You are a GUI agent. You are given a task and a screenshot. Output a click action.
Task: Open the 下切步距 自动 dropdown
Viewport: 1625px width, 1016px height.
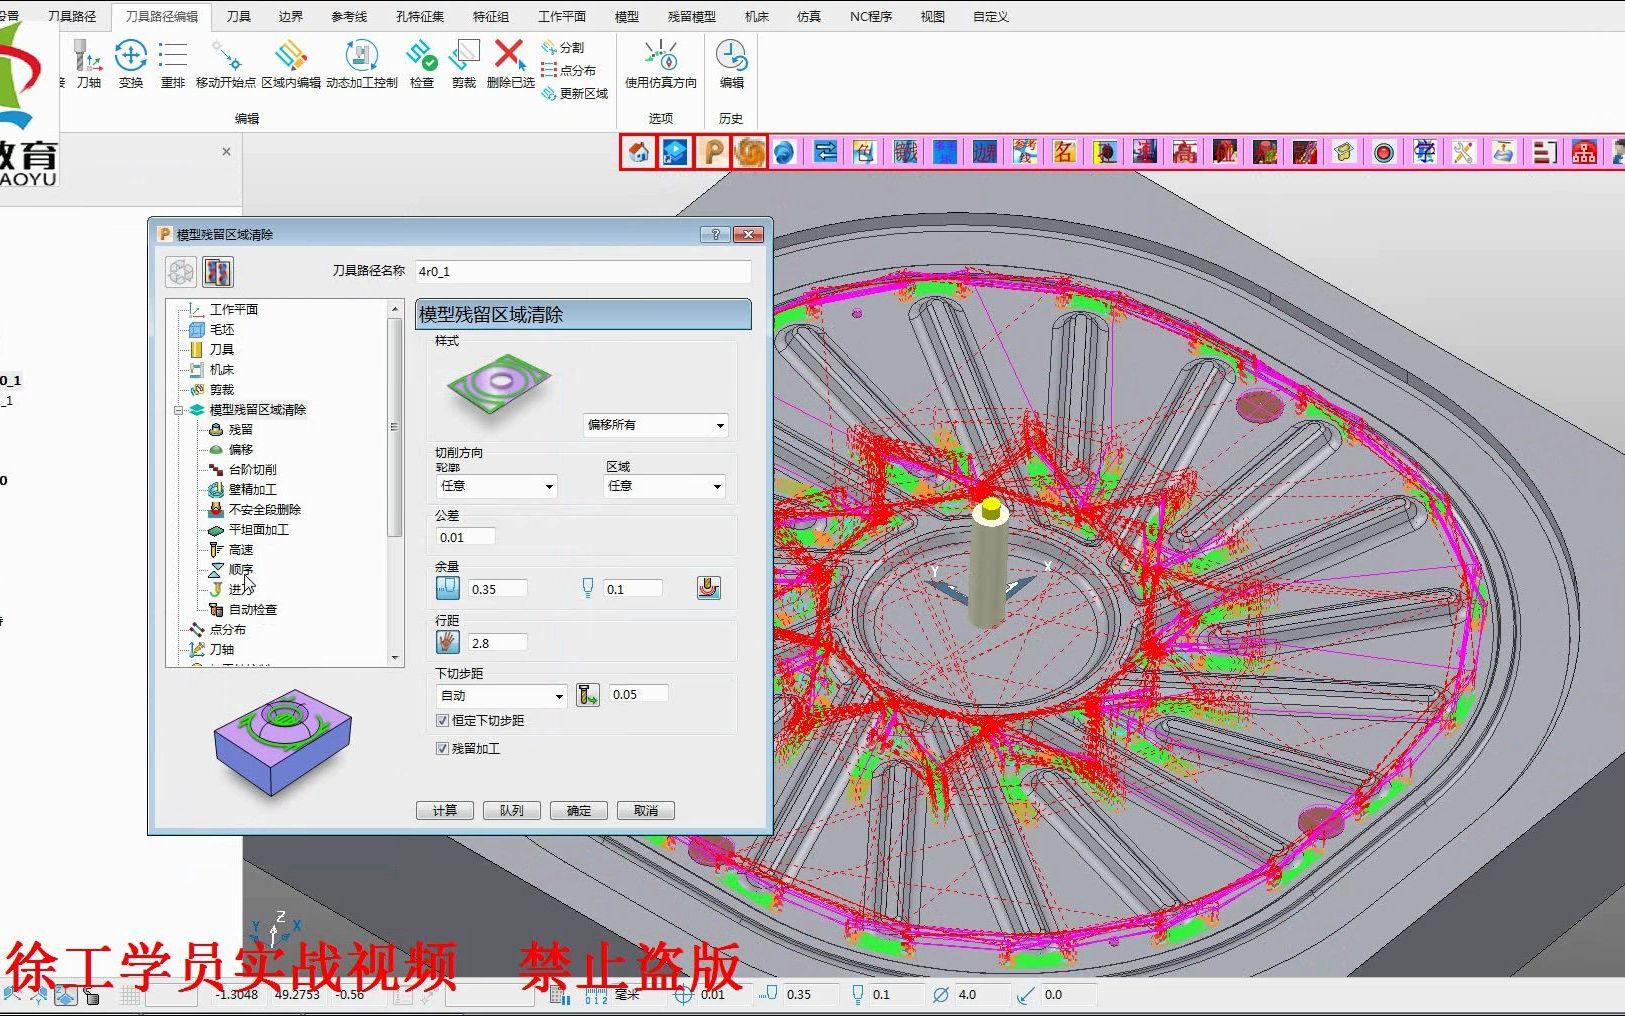[x=502, y=696]
